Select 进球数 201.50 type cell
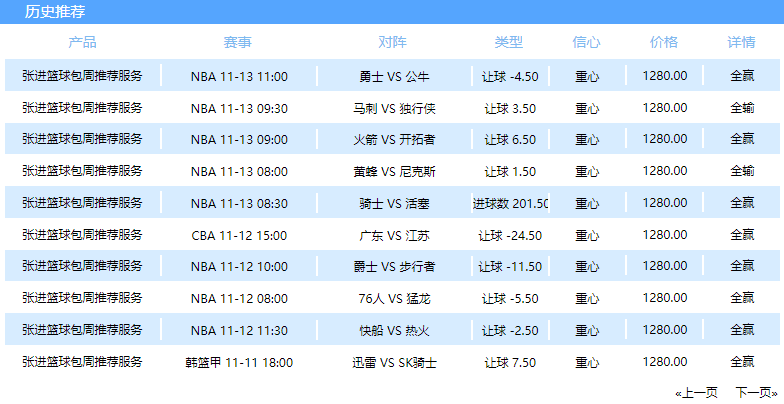Viewport: 784px width, 404px height. (510, 203)
